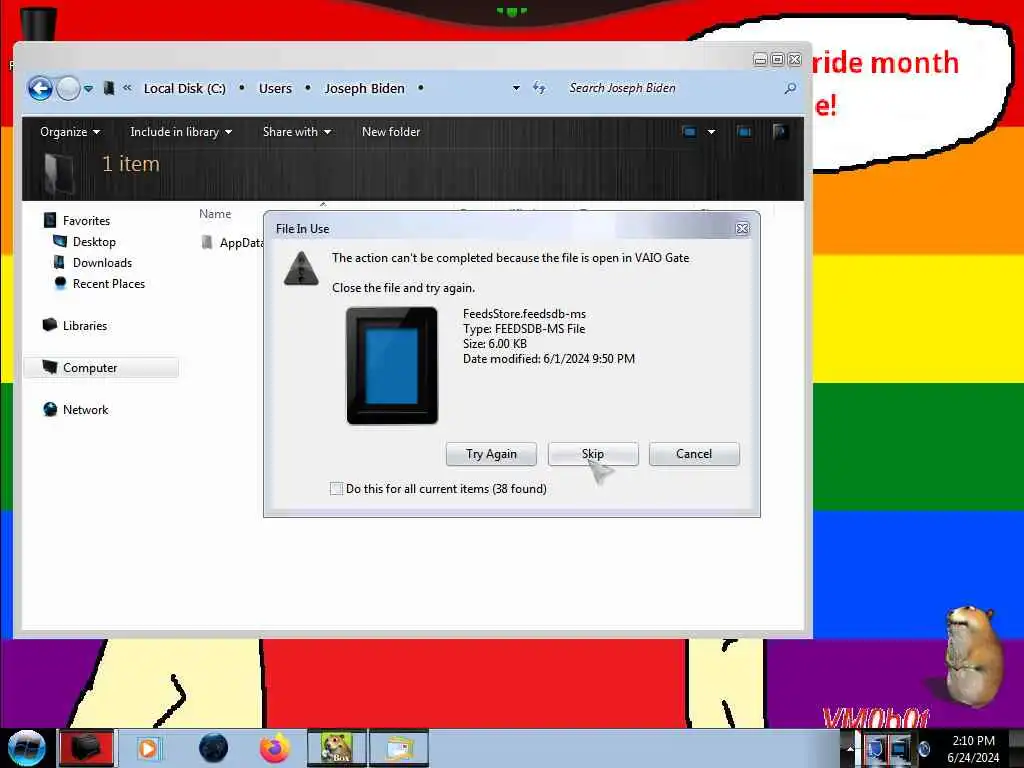Open the Share with menu
The width and height of the screenshot is (1024, 768).
click(296, 131)
